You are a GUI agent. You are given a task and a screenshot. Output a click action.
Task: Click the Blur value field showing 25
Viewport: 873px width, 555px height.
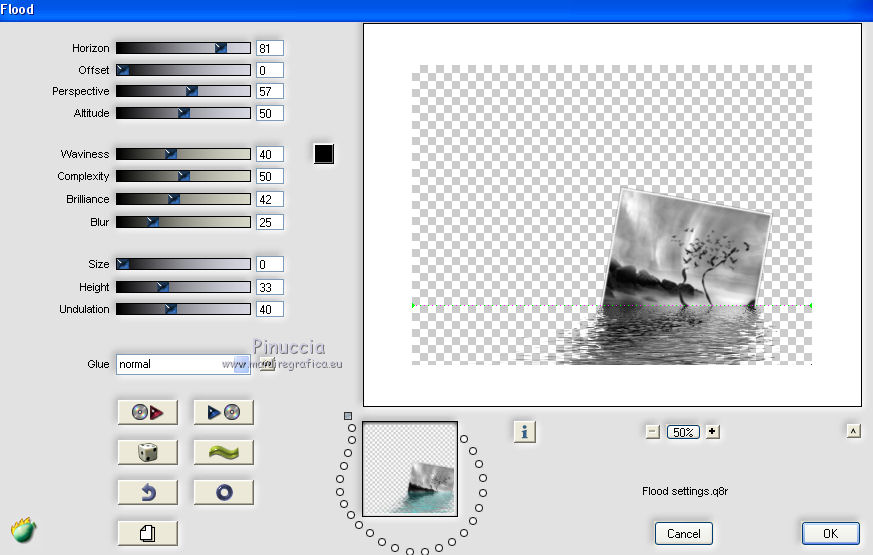(270, 222)
